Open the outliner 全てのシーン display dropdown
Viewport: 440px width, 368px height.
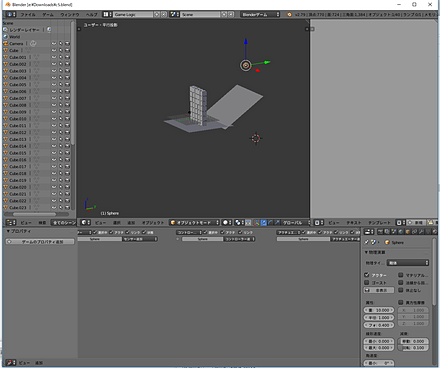point(64,222)
